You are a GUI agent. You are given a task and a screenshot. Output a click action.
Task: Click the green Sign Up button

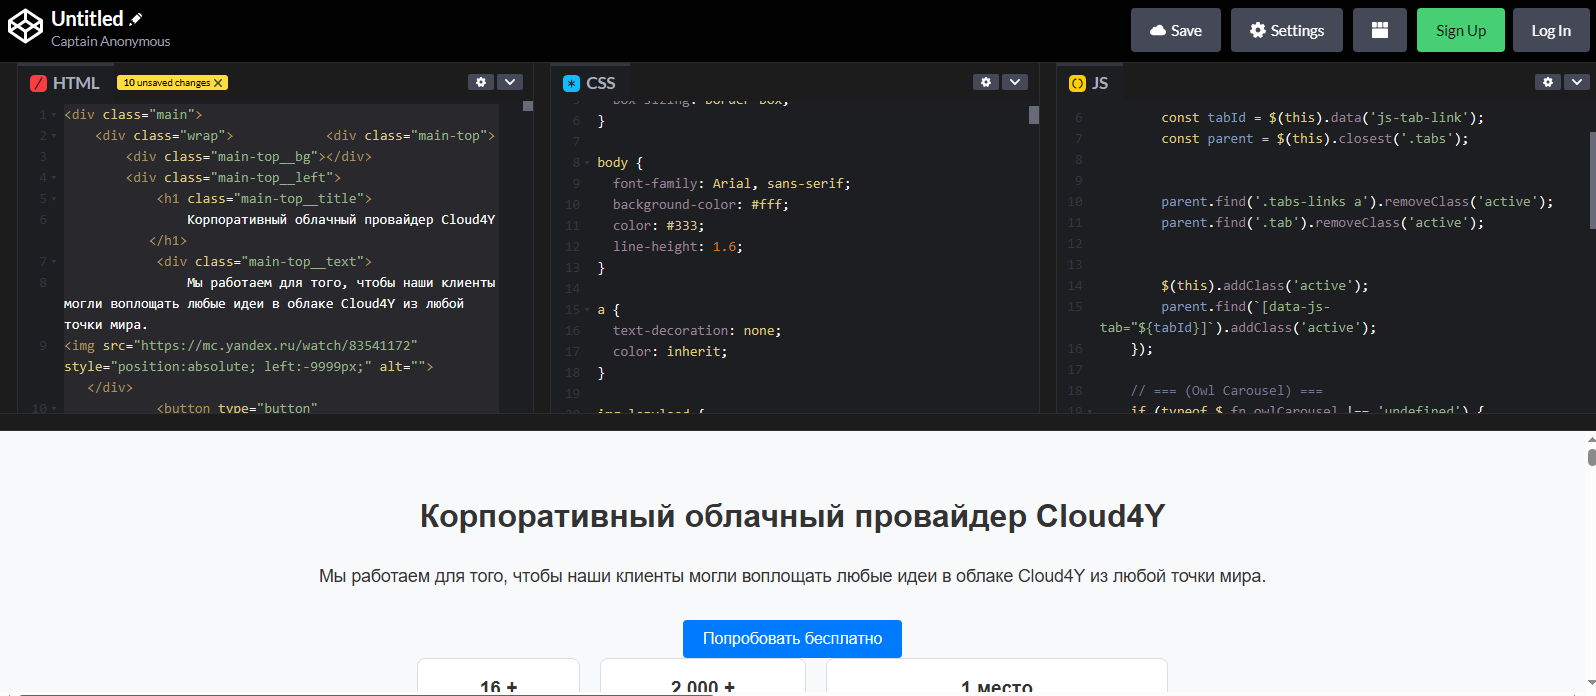pyautogui.click(x=1461, y=30)
